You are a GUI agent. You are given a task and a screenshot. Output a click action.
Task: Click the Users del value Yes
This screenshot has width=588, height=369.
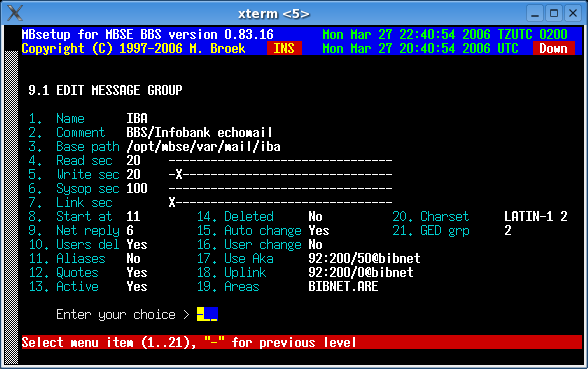click(x=137, y=244)
